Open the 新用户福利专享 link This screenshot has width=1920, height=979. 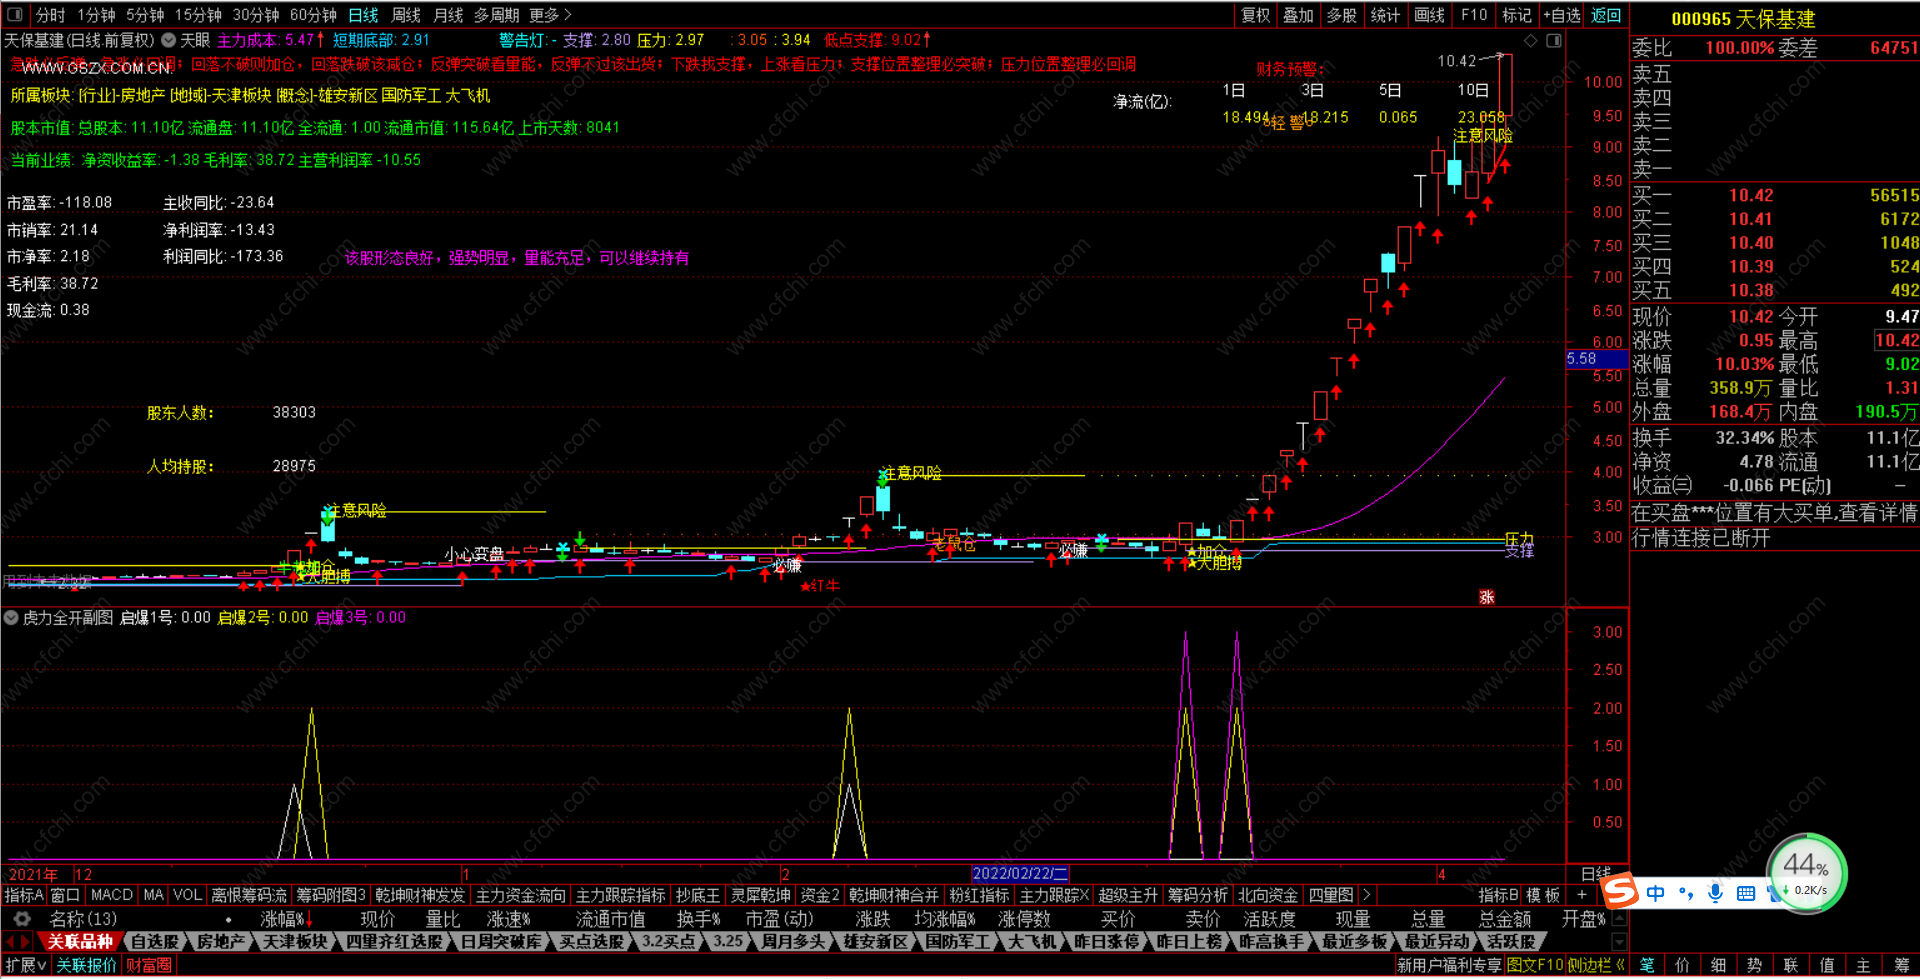click(x=1449, y=965)
